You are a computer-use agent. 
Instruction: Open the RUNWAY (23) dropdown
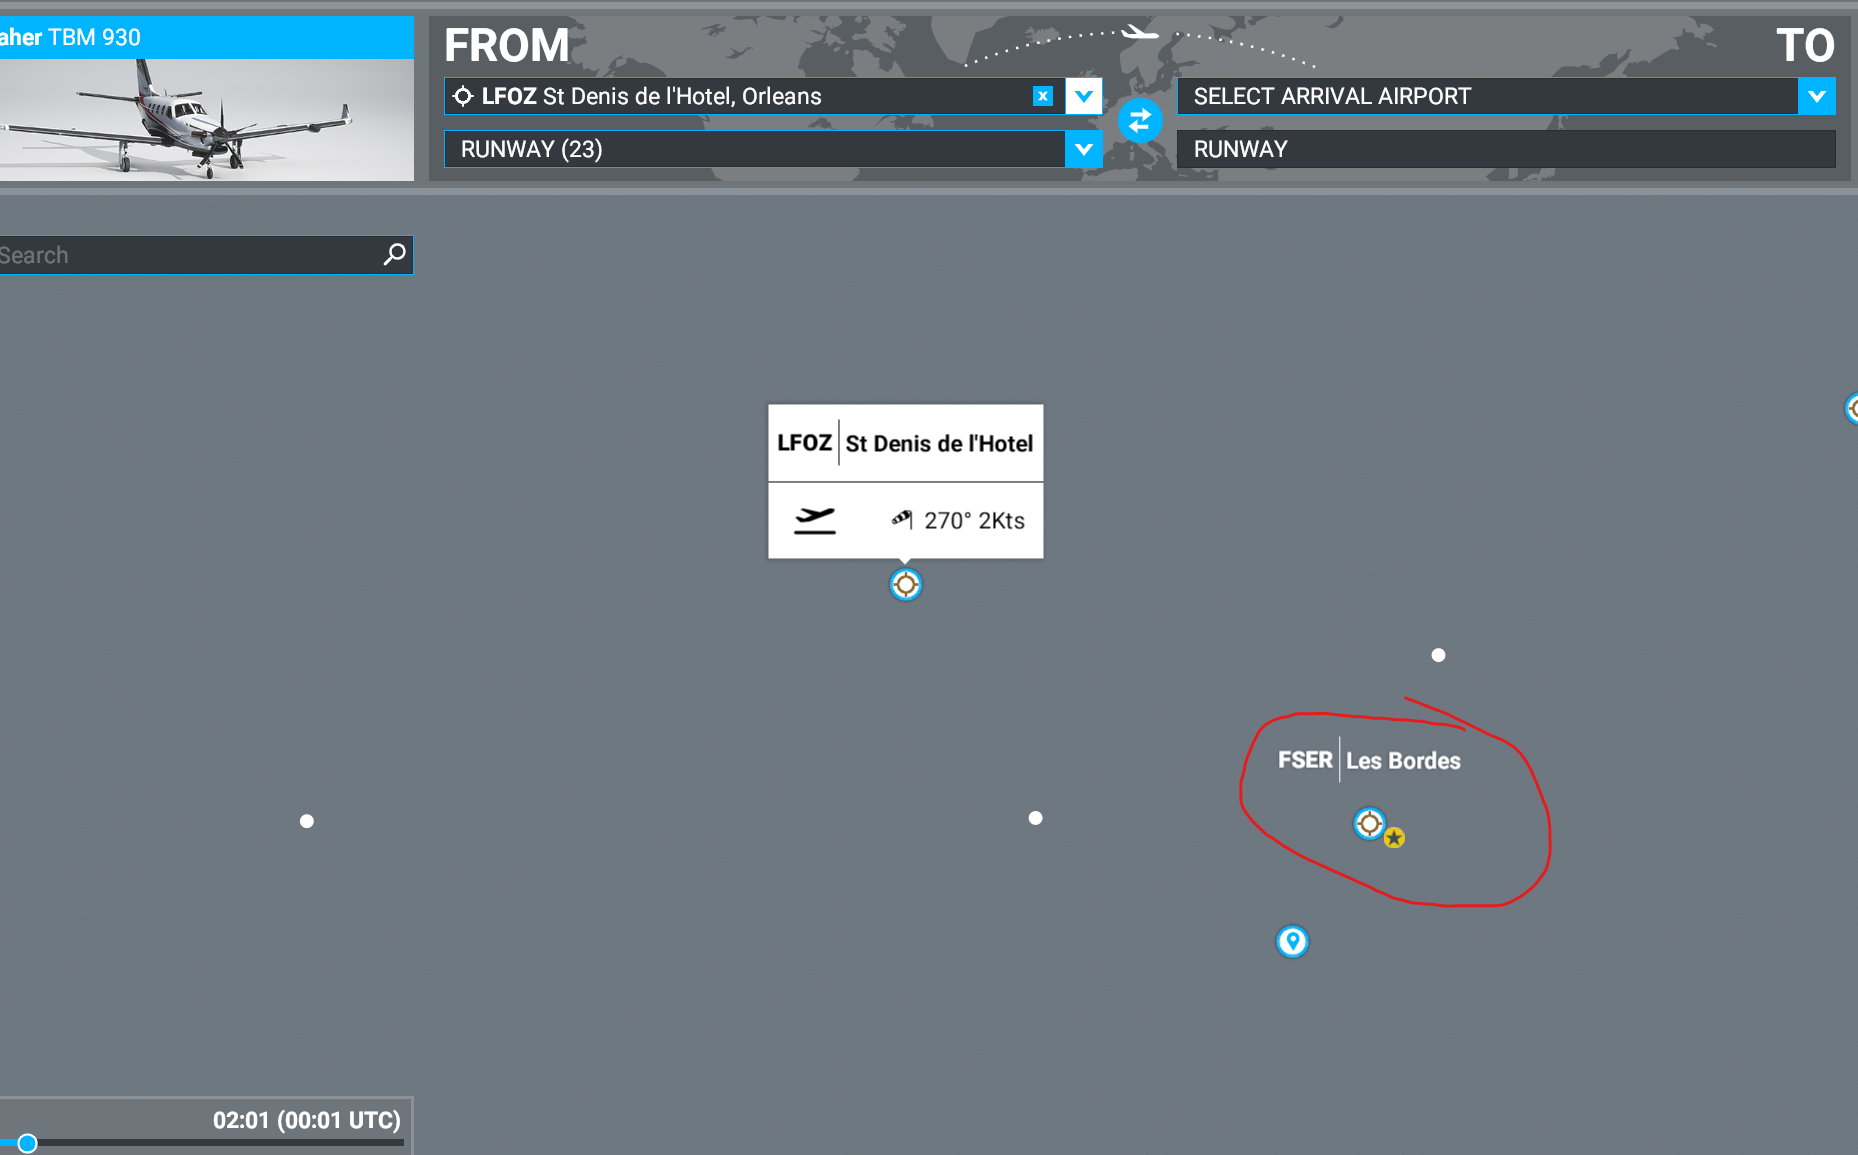tap(1083, 150)
